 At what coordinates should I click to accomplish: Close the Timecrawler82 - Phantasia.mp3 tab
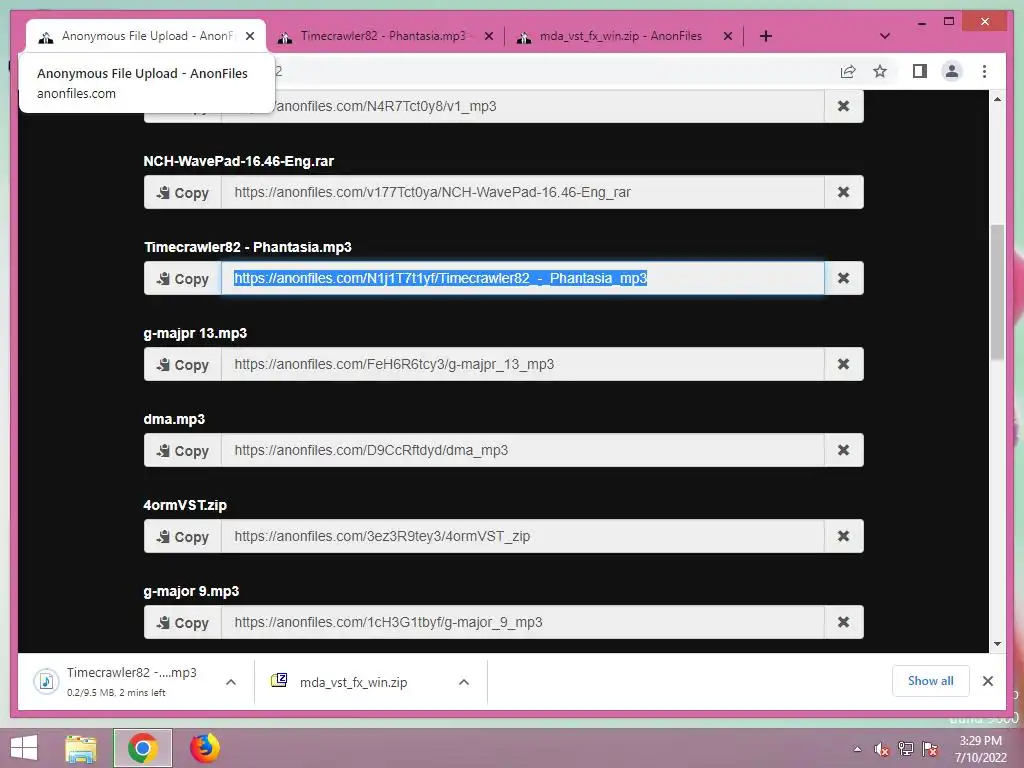[489, 37]
